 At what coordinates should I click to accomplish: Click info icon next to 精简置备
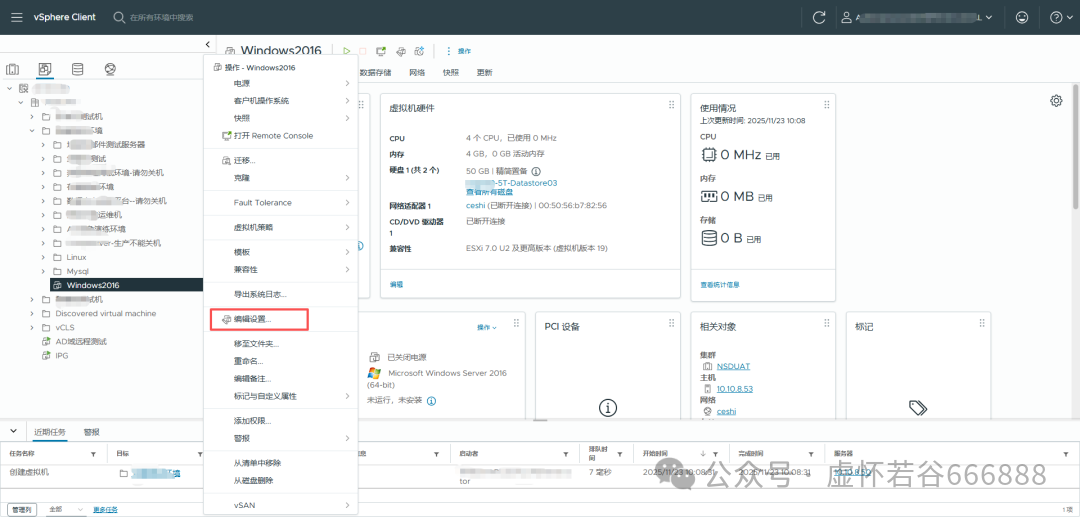click(x=536, y=171)
